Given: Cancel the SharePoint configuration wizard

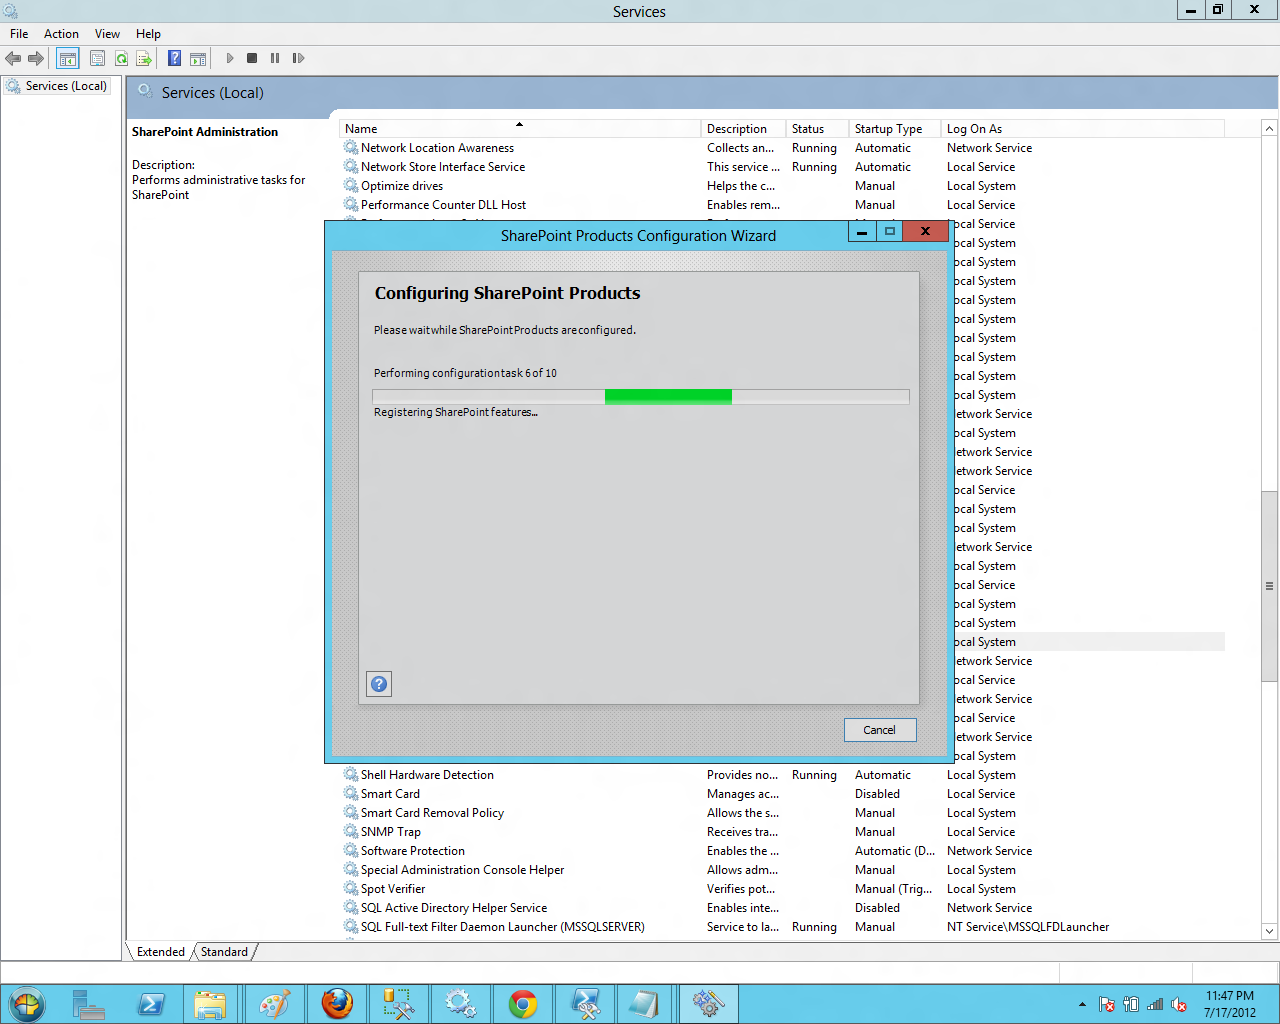Looking at the screenshot, I should [879, 729].
